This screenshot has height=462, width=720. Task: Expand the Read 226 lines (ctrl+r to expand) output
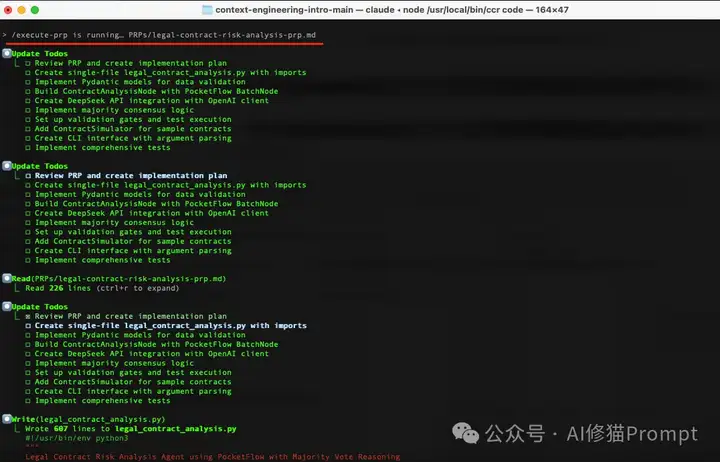coord(102,288)
